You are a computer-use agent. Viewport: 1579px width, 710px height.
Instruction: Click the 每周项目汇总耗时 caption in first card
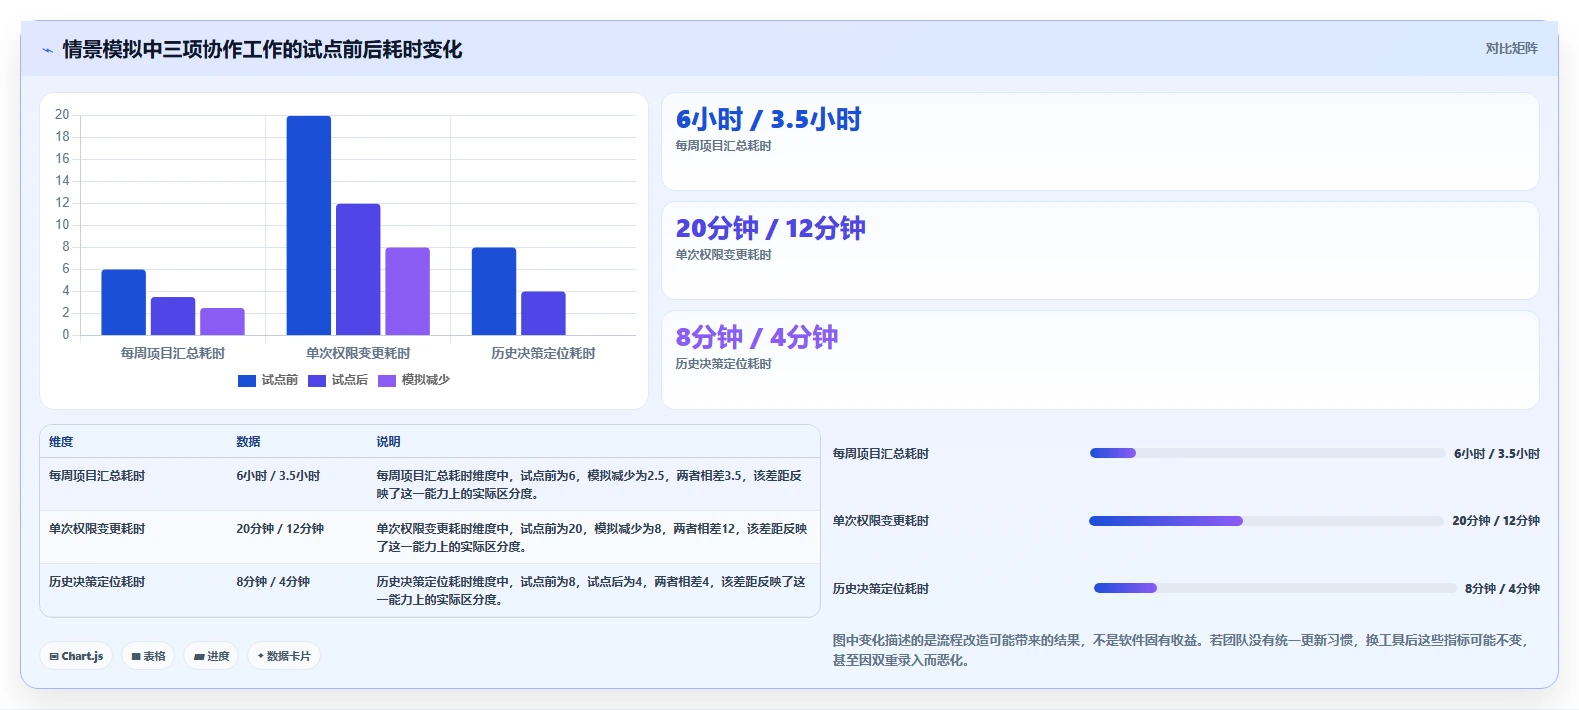pos(723,146)
